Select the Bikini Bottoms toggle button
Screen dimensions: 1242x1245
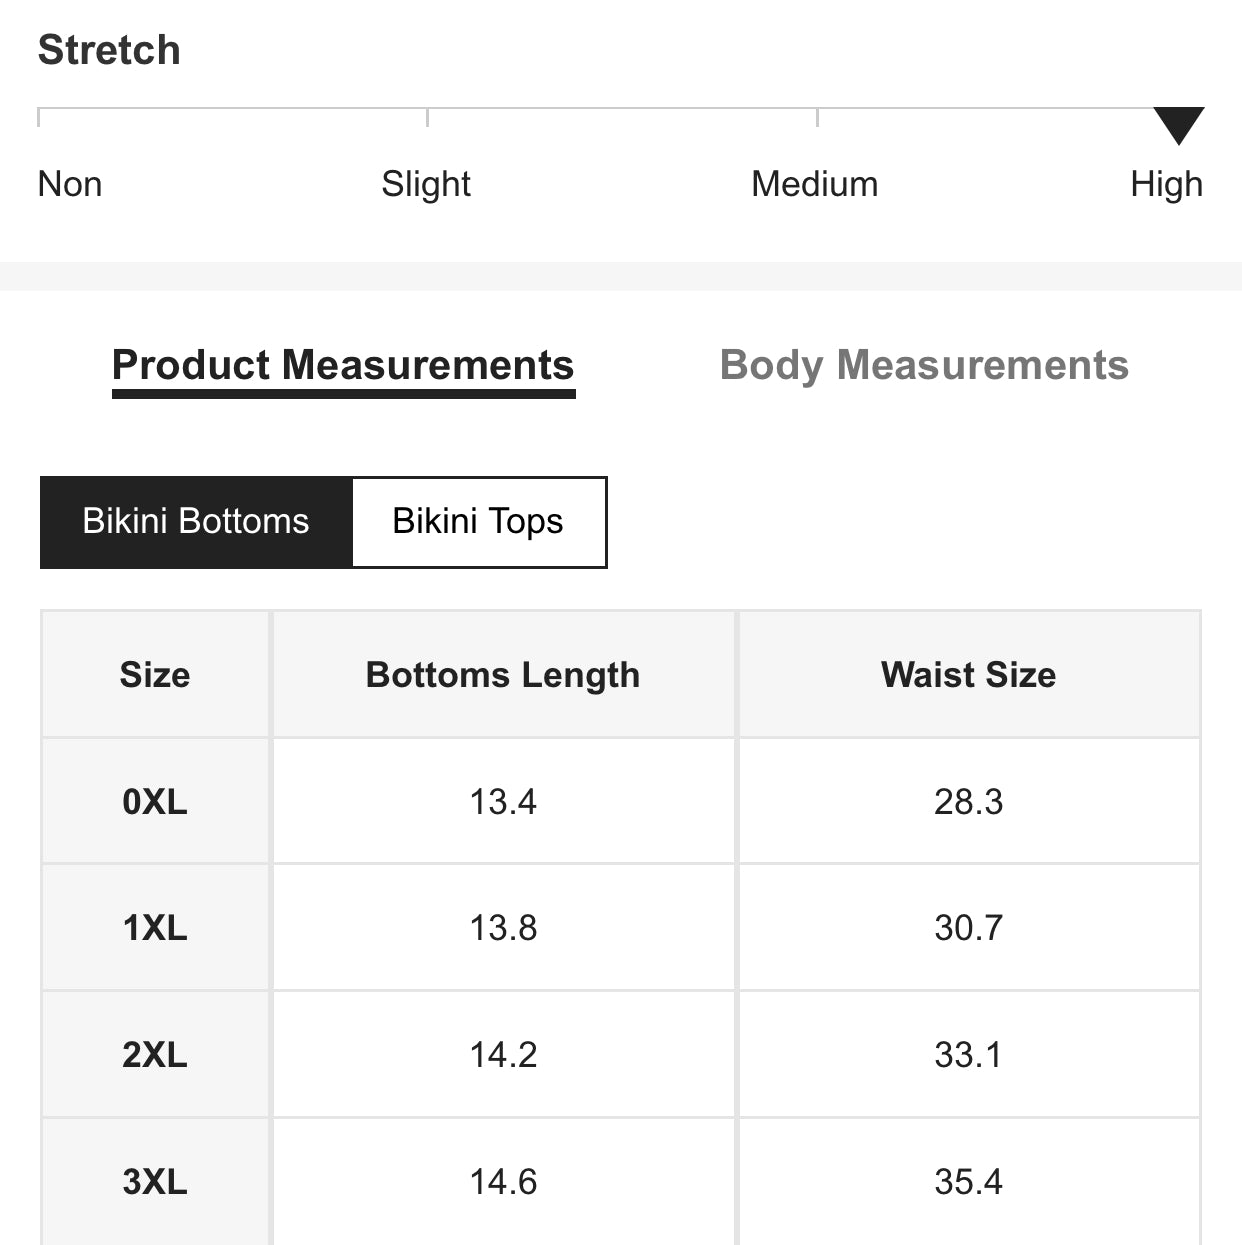[196, 522]
